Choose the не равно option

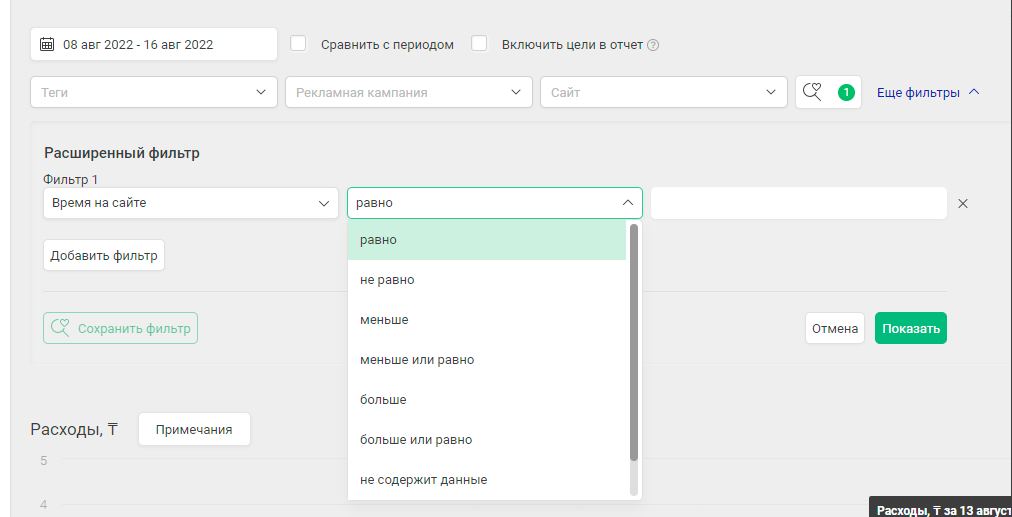(x=487, y=280)
